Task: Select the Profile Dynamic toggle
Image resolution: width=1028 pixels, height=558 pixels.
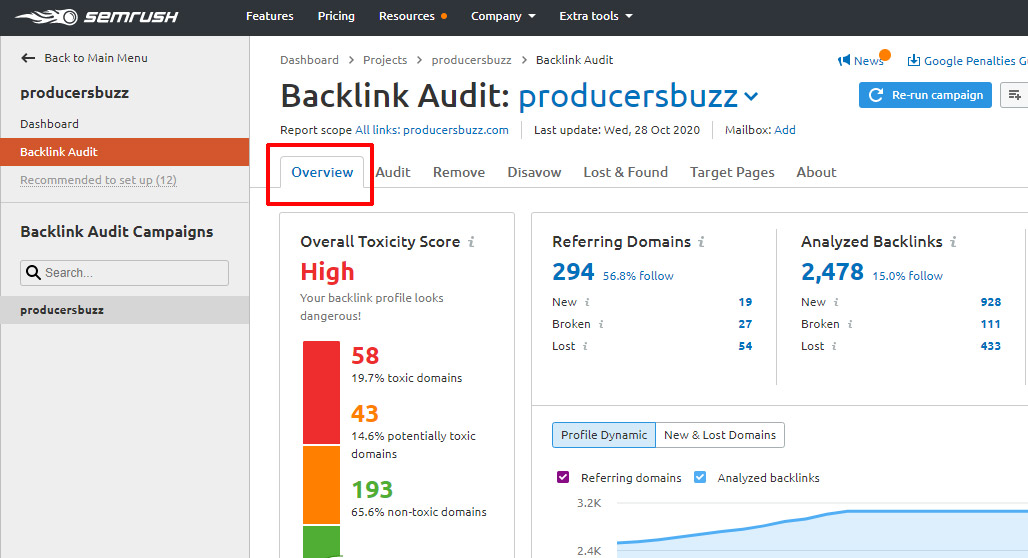Action: coord(604,435)
